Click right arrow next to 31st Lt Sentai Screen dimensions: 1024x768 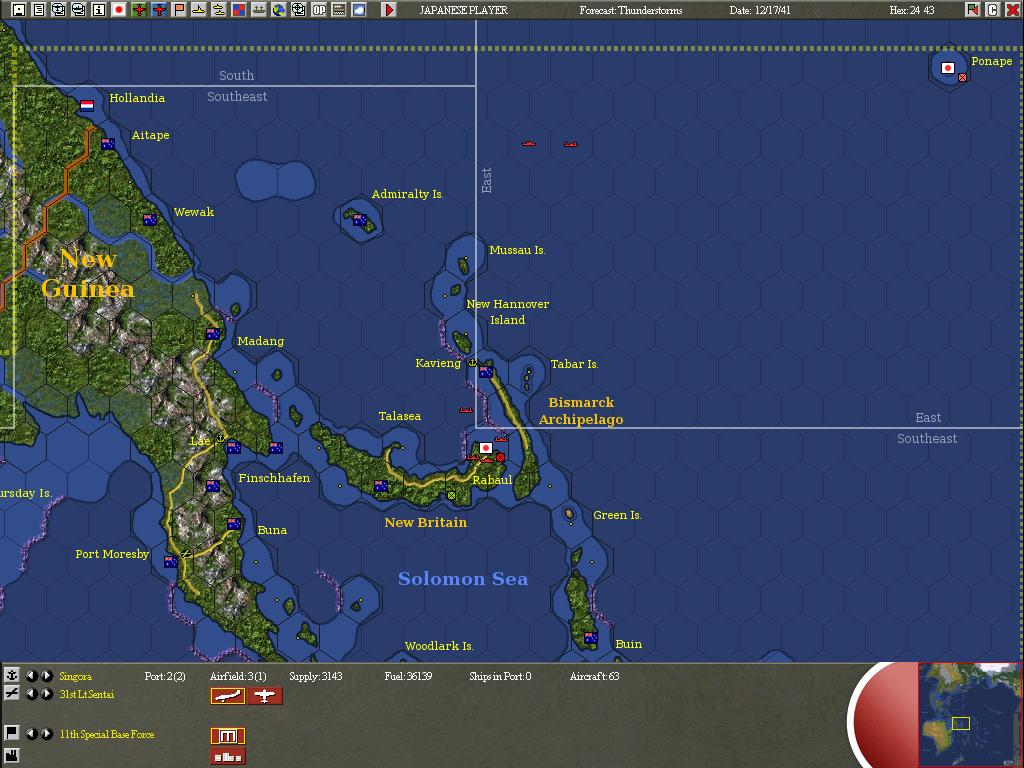[x=46, y=694]
